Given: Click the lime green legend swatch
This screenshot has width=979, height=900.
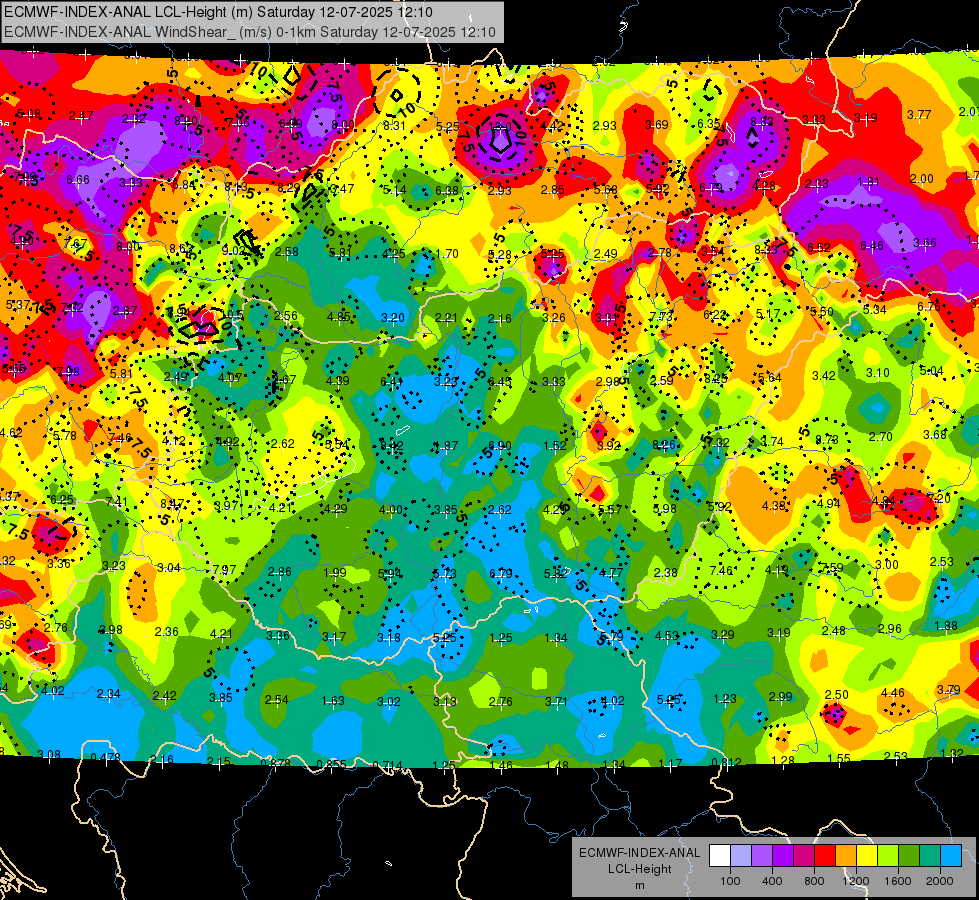Looking at the screenshot, I should click(x=888, y=856).
